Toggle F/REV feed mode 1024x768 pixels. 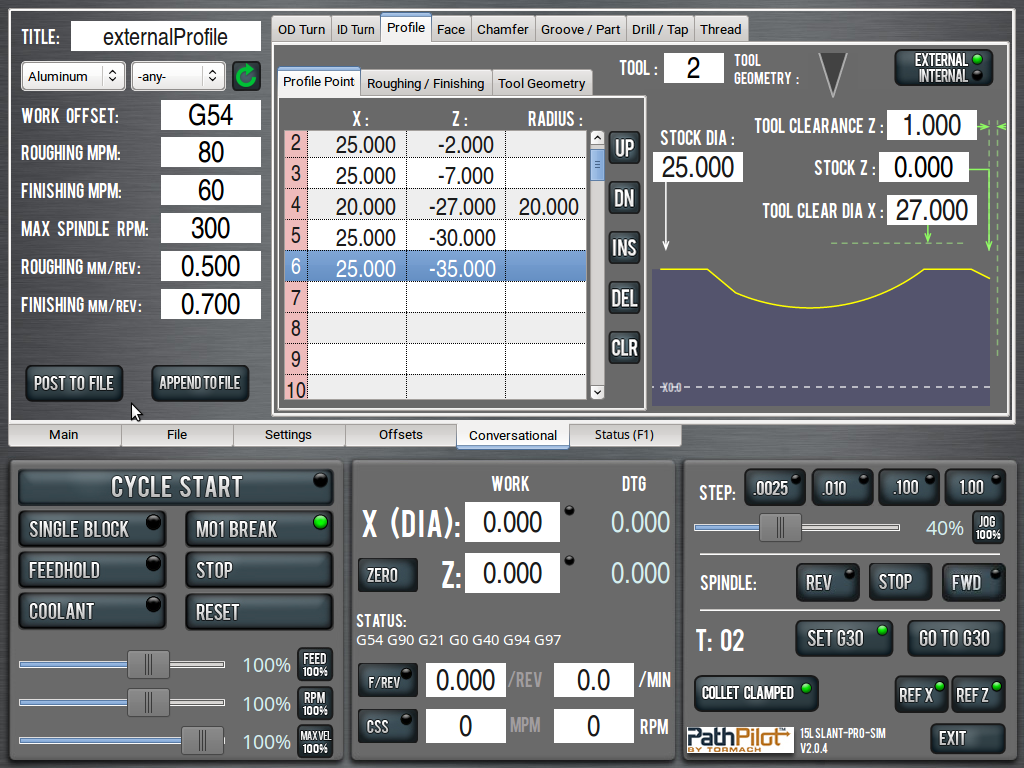[x=387, y=681]
